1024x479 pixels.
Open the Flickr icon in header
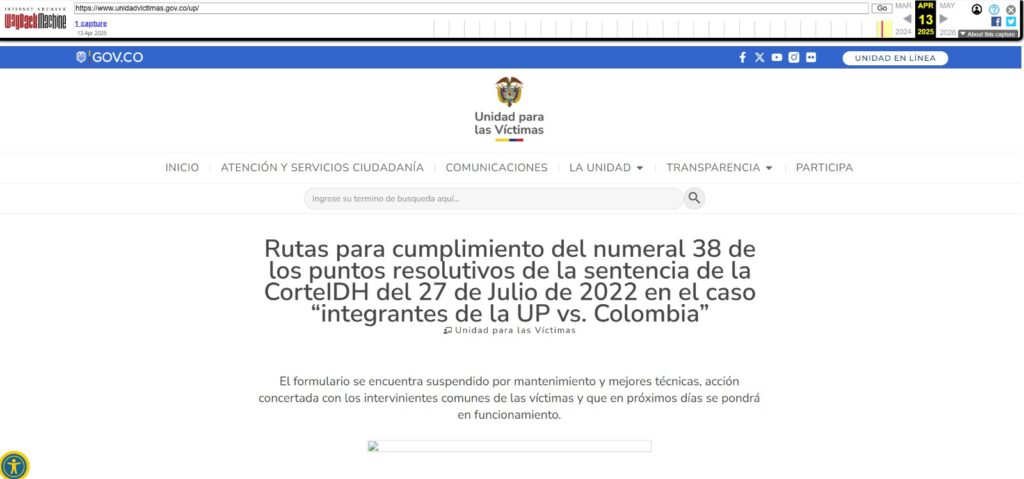coord(811,58)
